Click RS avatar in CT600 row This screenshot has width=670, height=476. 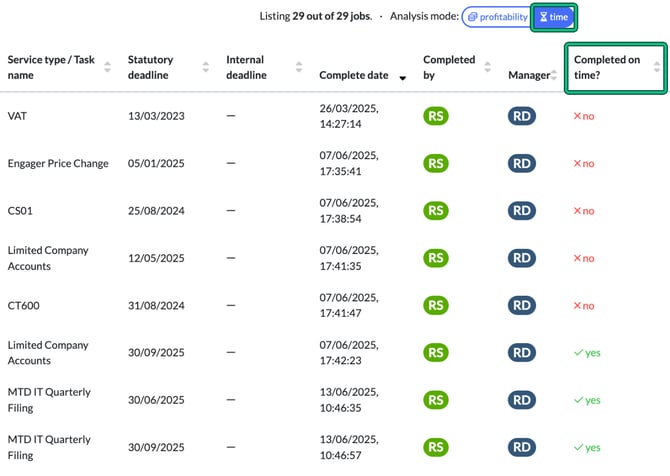tap(436, 306)
